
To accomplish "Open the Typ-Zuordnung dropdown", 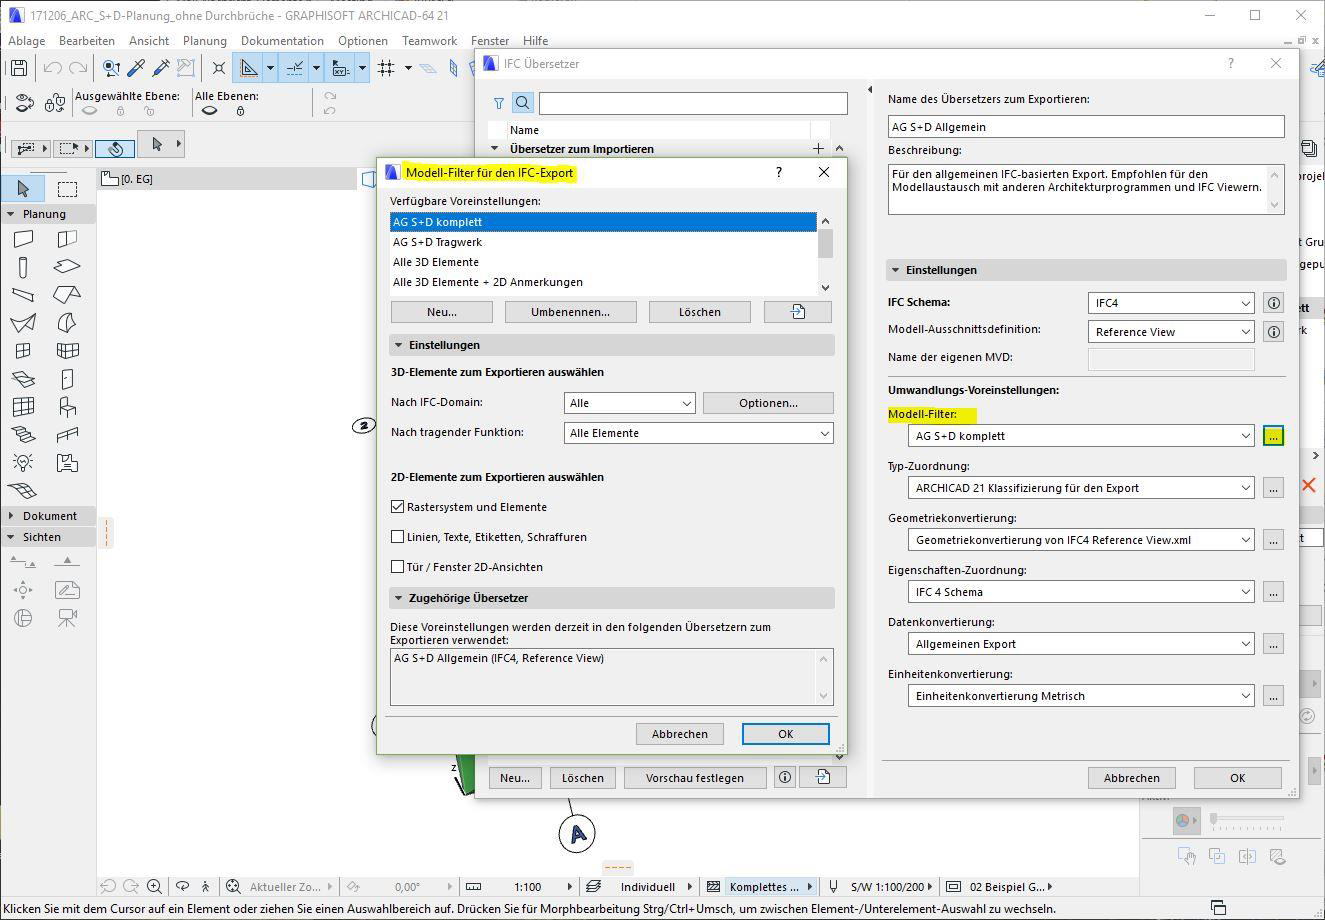I will pyautogui.click(x=1081, y=488).
